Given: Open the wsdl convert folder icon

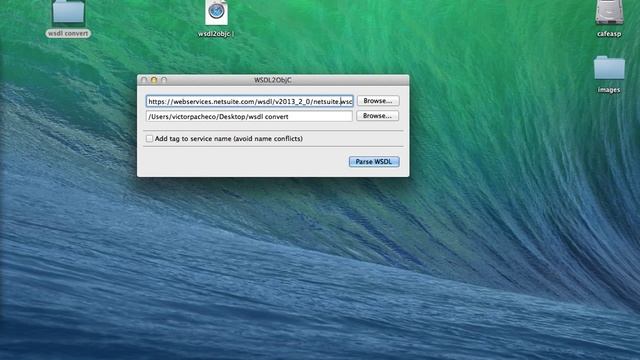Looking at the screenshot, I should pos(68,12).
